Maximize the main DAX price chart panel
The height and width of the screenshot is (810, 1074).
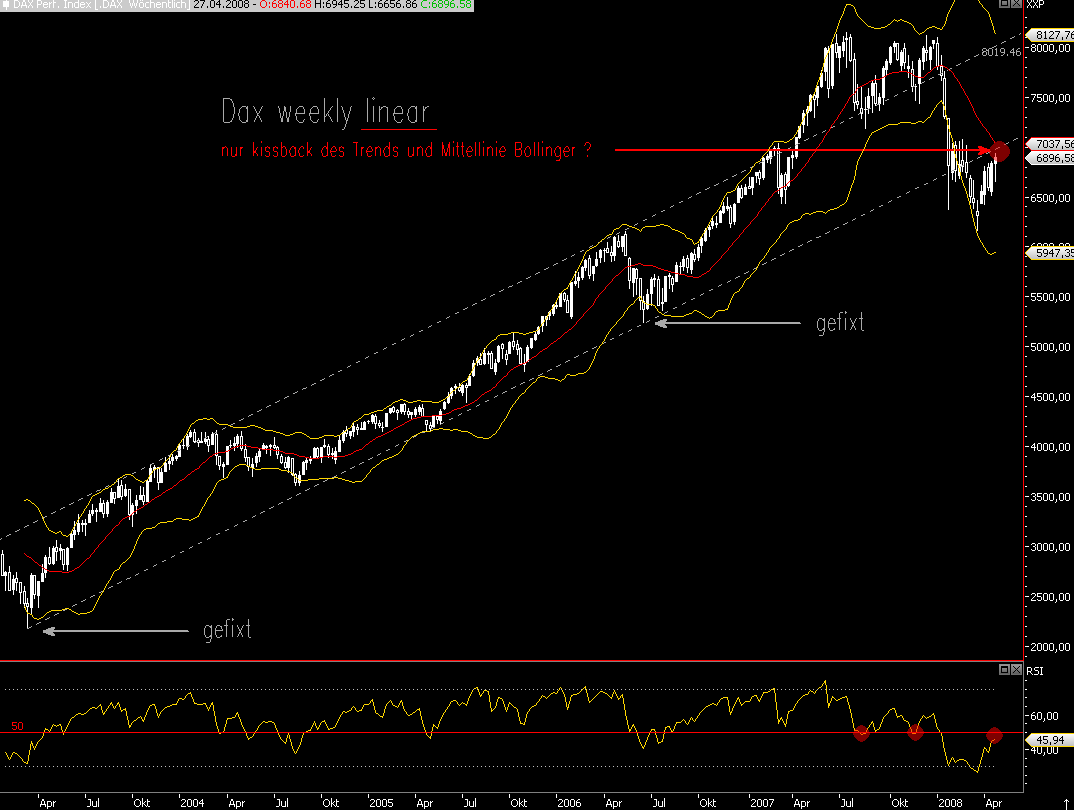[x=1004, y=3]
